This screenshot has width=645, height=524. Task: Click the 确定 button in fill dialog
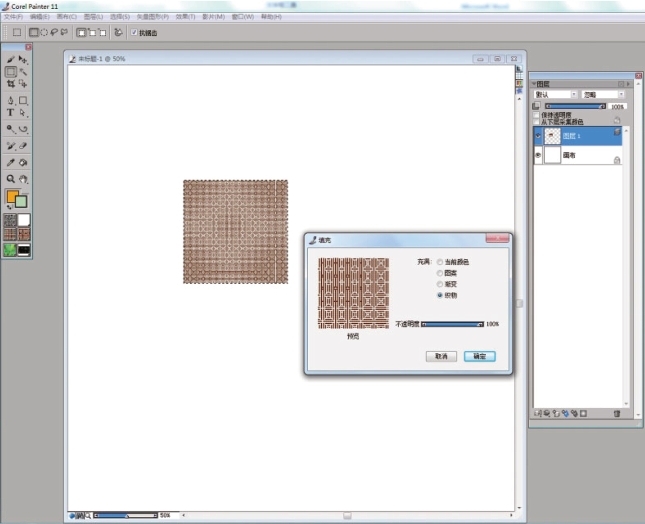click(x=480, y=356)
